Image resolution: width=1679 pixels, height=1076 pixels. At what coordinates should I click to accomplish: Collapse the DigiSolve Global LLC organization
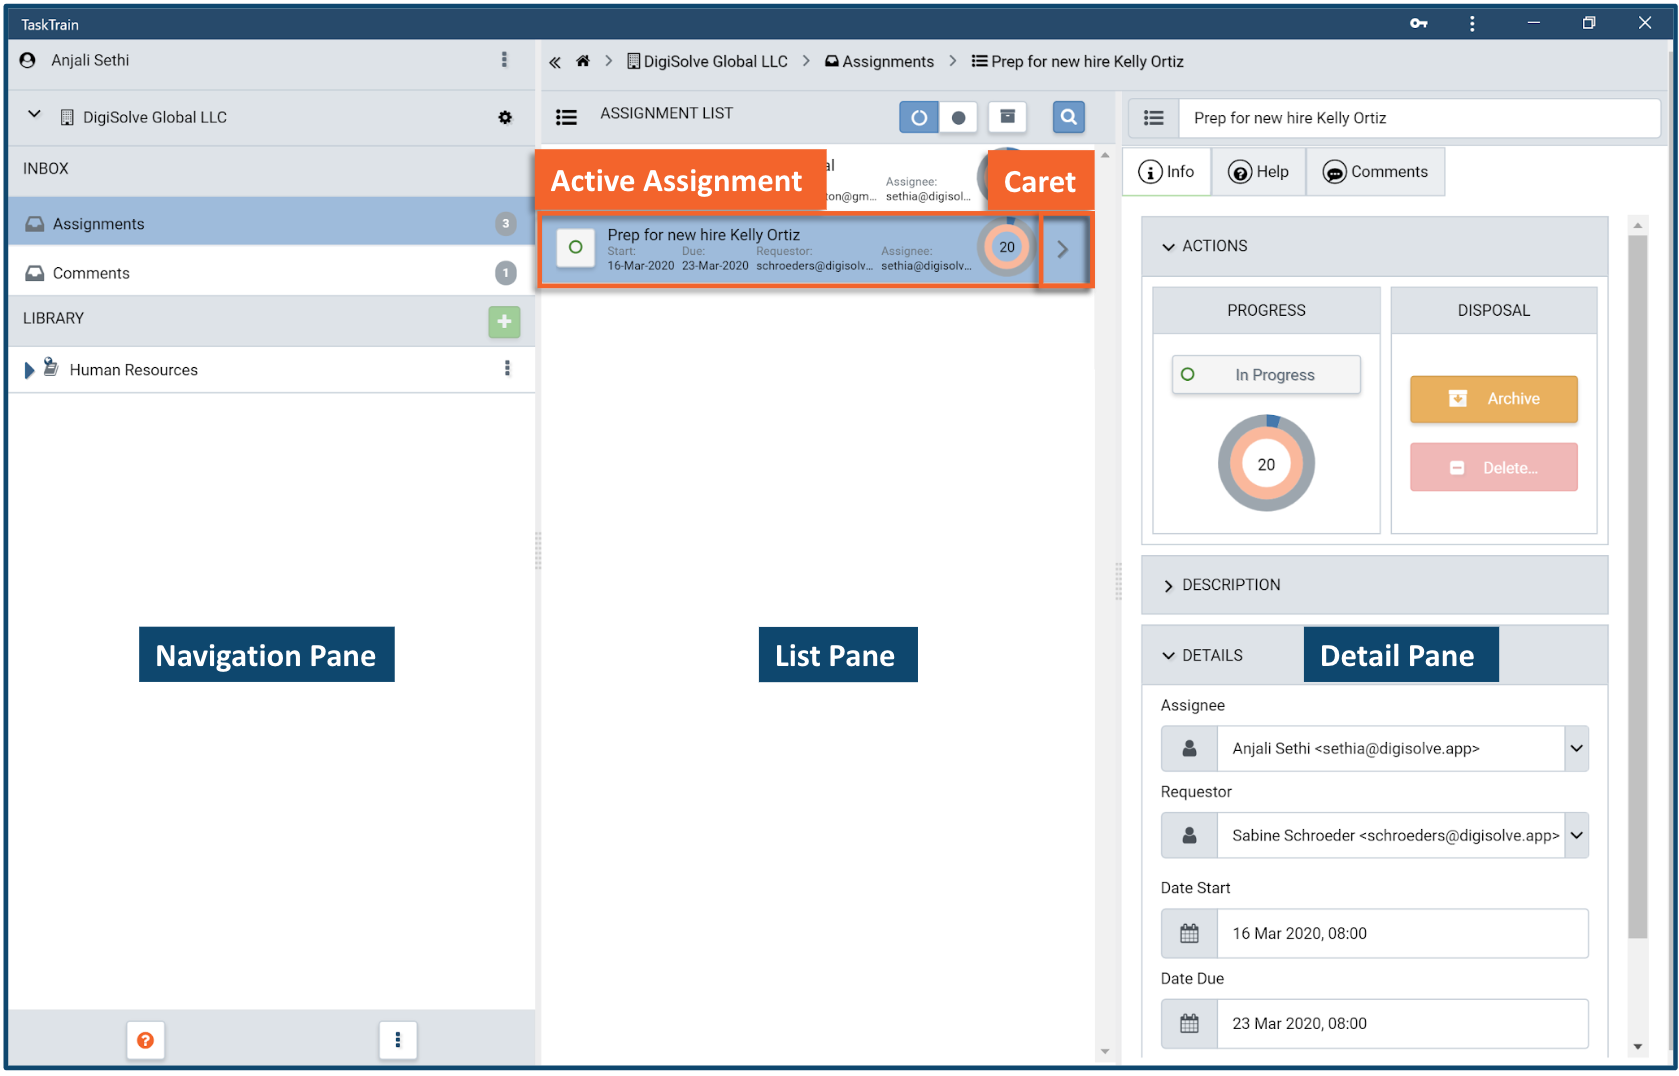point(34,115)
